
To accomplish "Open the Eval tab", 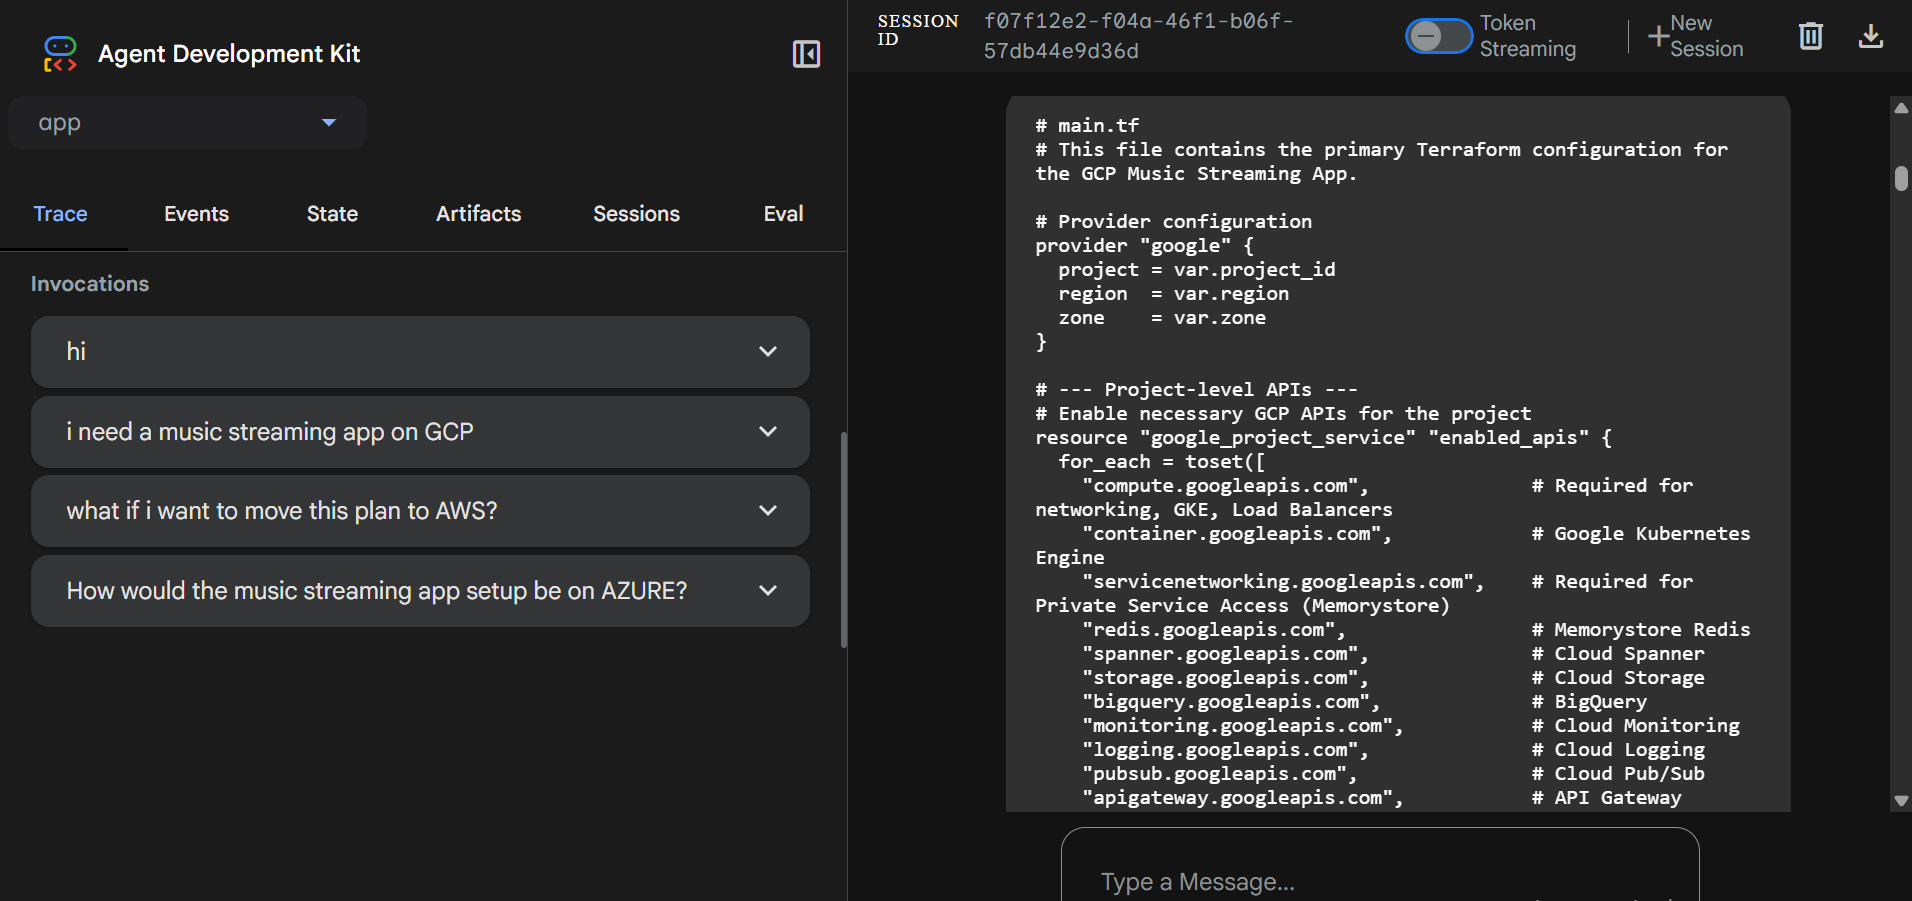I will point(783,214).
